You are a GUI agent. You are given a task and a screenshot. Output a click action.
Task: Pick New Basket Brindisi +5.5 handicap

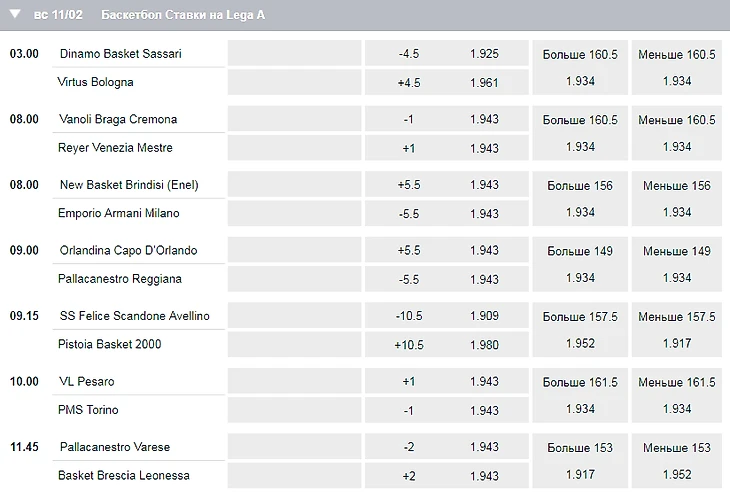tap(447, 185)
